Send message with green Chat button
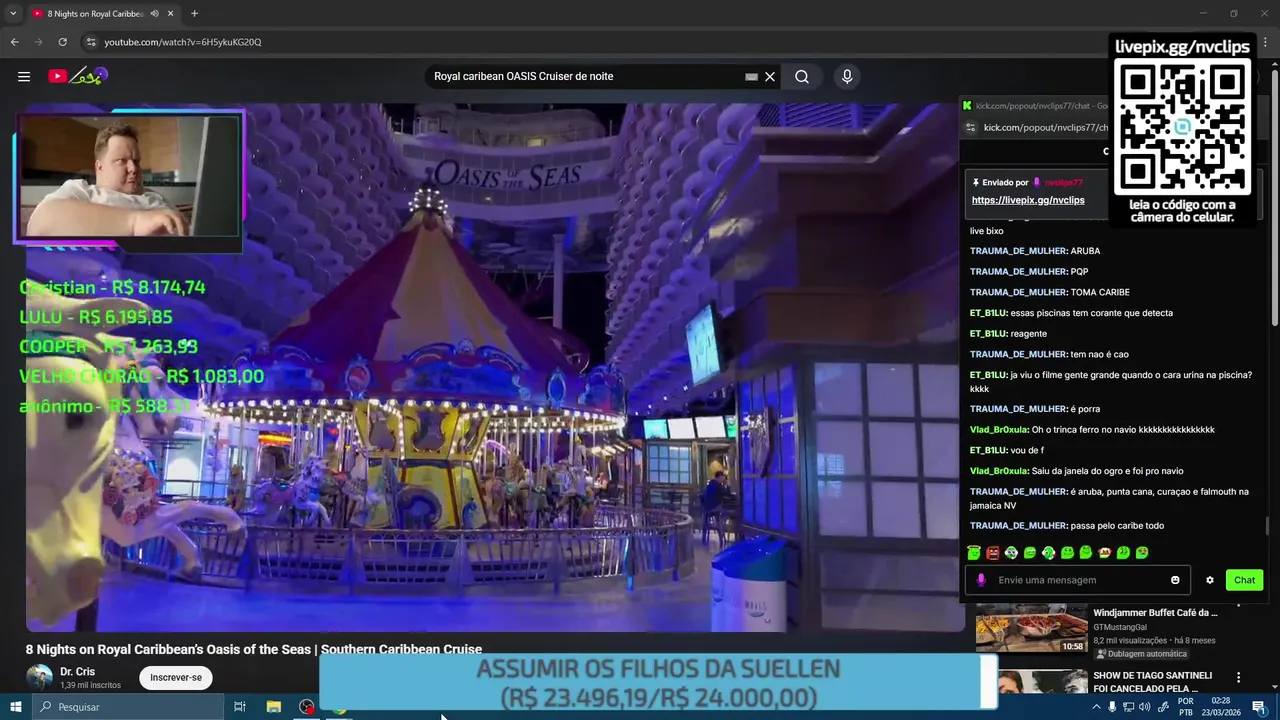This screenshot has height=720, width=1280. click(1244, 580)
